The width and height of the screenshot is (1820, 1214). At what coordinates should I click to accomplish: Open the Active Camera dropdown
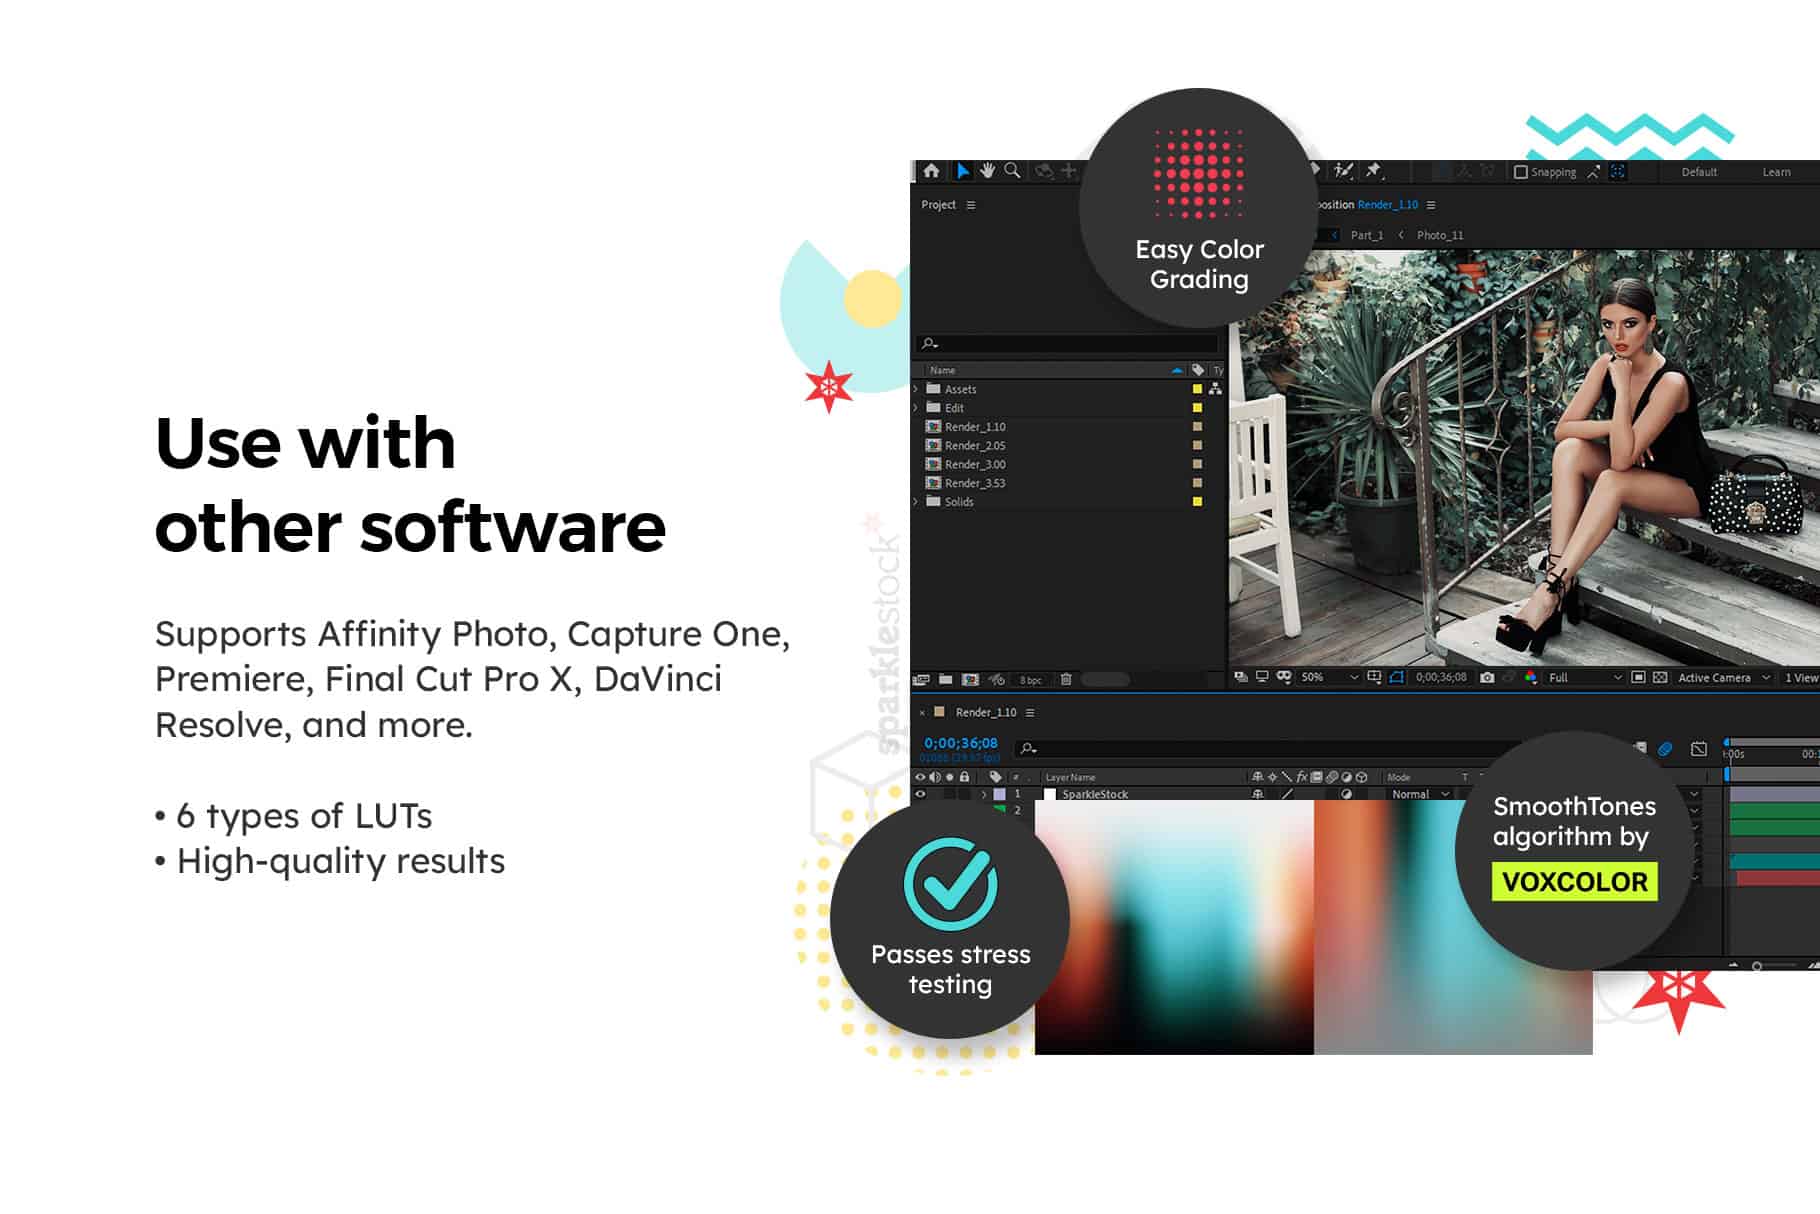tap(1724, 677)
